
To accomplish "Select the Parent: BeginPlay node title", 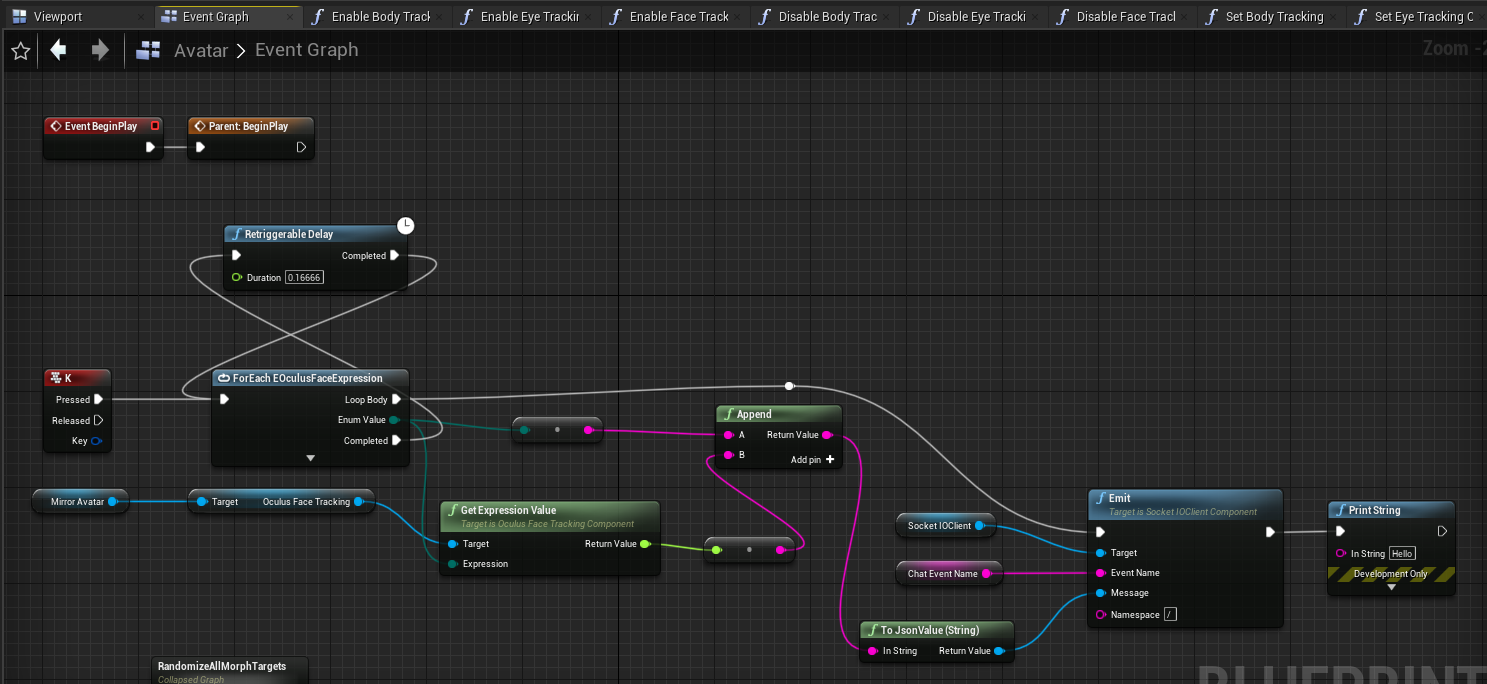I will click(248, 126).
